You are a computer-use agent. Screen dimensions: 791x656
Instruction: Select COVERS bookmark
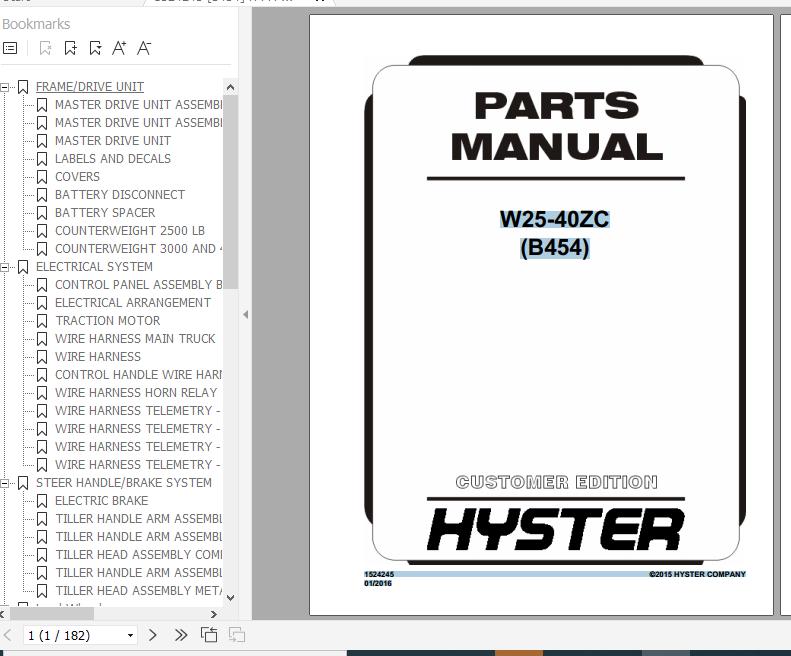click(x=77, y=177)
